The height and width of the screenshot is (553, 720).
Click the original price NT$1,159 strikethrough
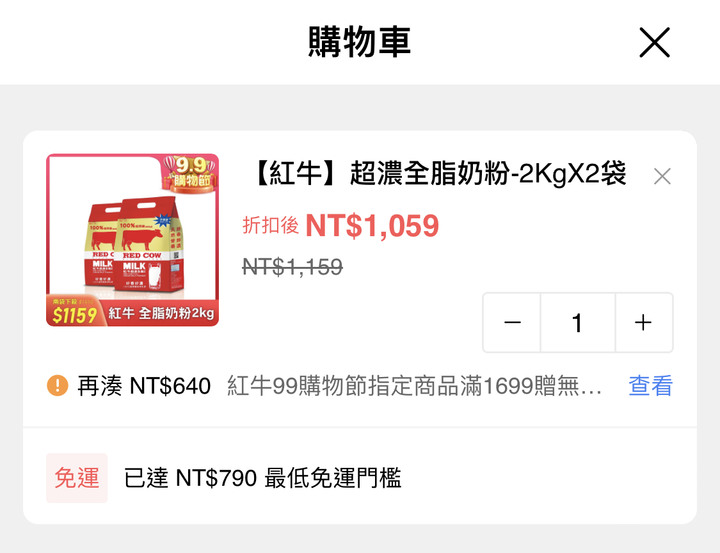tap(292, 266)
